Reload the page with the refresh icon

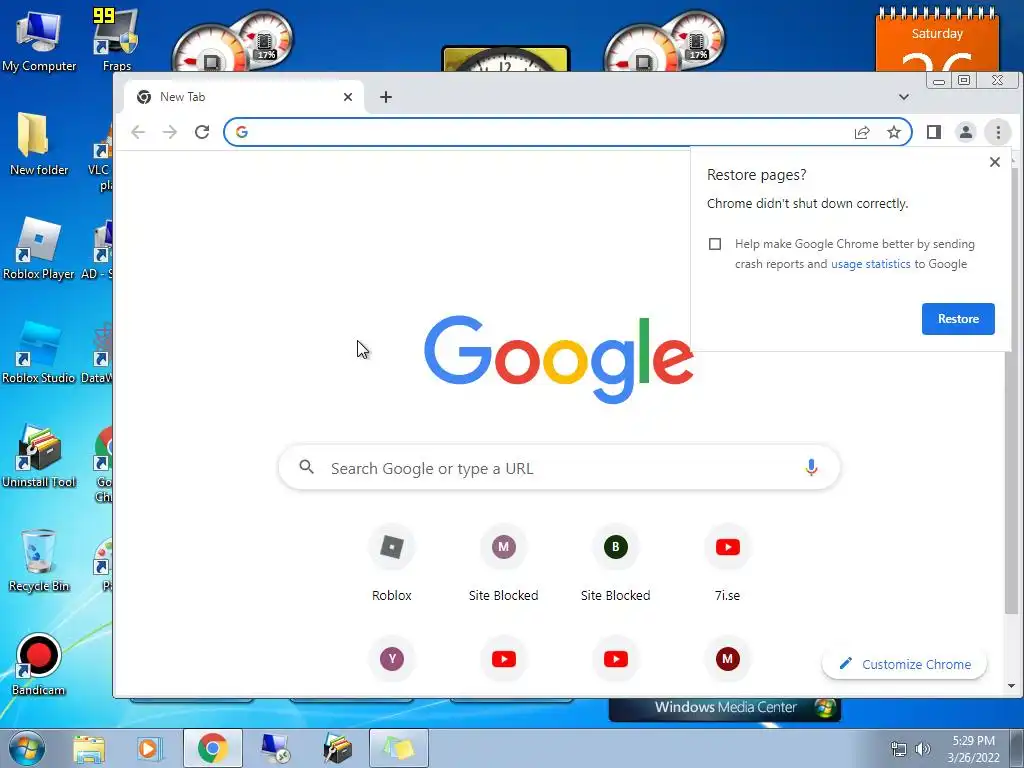tap(202, 132)
